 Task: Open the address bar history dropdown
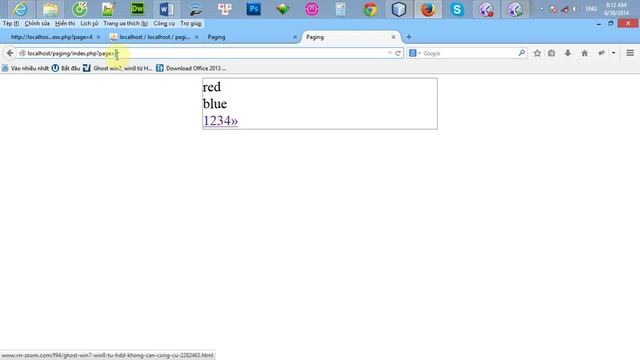point(389,53)
